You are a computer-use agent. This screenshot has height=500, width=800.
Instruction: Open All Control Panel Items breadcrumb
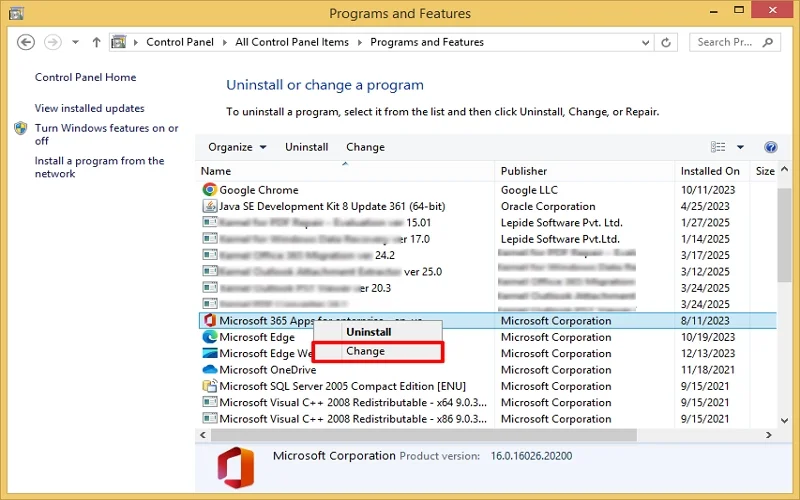coord(292,42)
